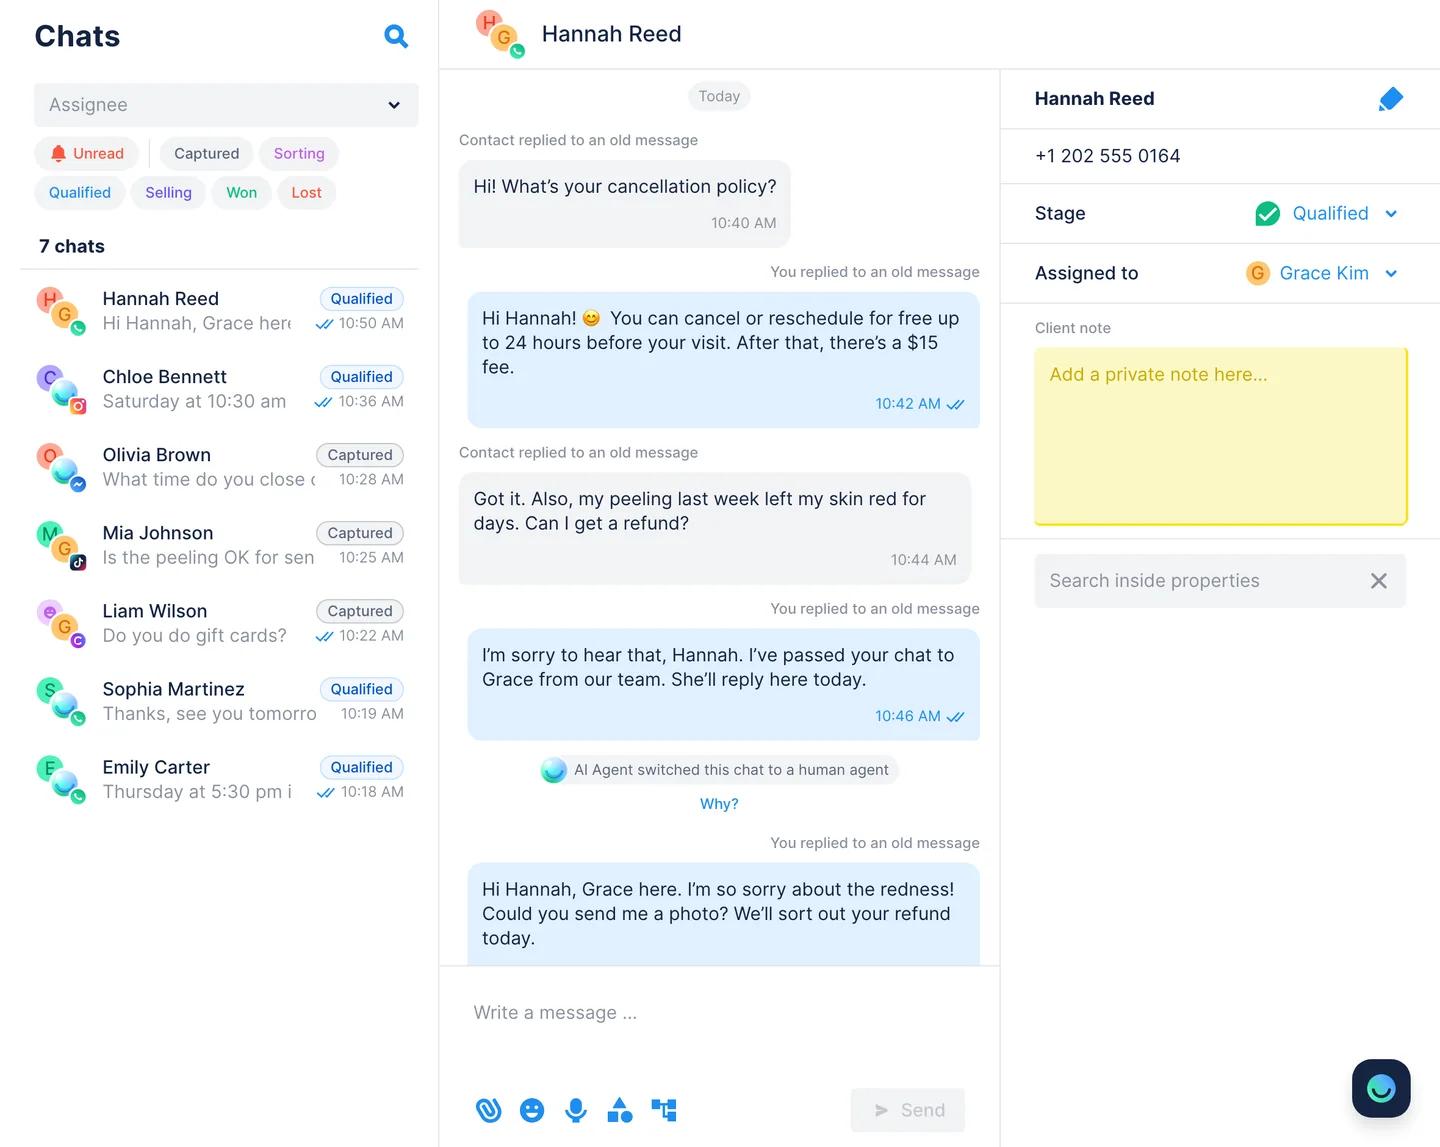The height and width of the screenshot is (1147, 1440).
Task: Select Hannah Reed chat in list
Action: tap(220, 311)
